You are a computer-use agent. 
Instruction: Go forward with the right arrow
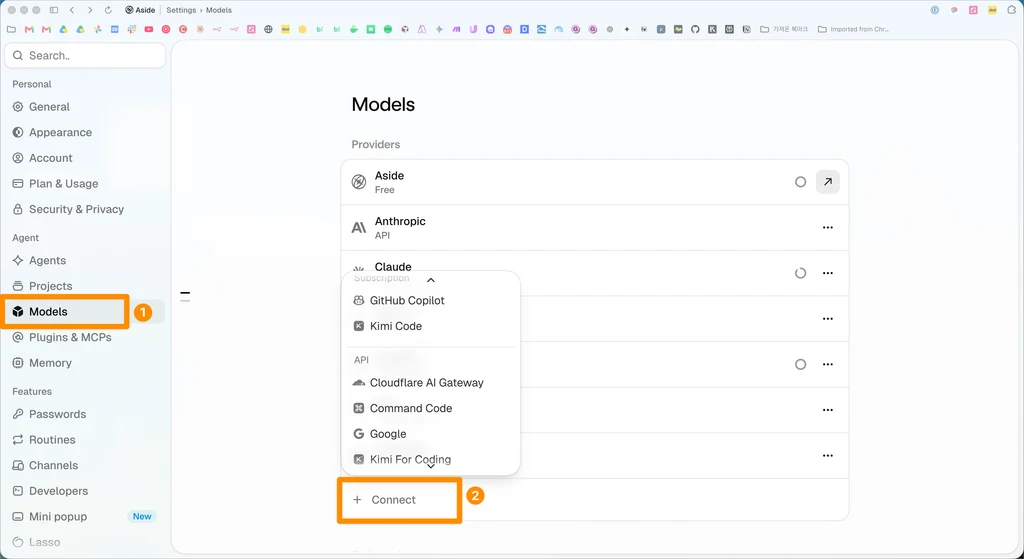click(x=90, y=10)
